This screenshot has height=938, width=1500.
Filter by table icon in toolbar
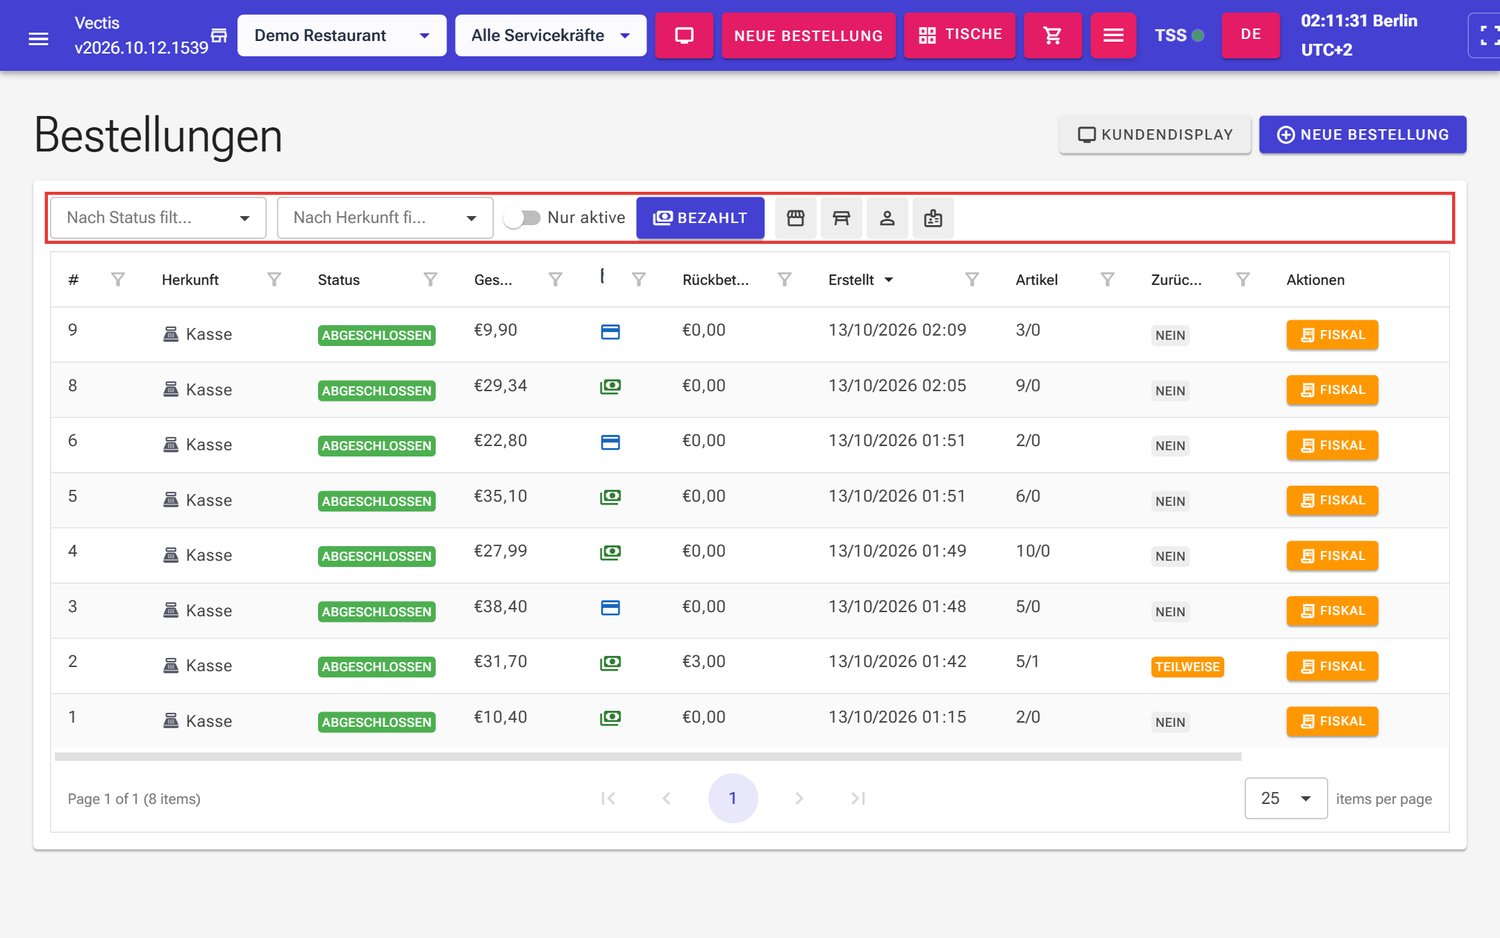click(x=841, y=218)
